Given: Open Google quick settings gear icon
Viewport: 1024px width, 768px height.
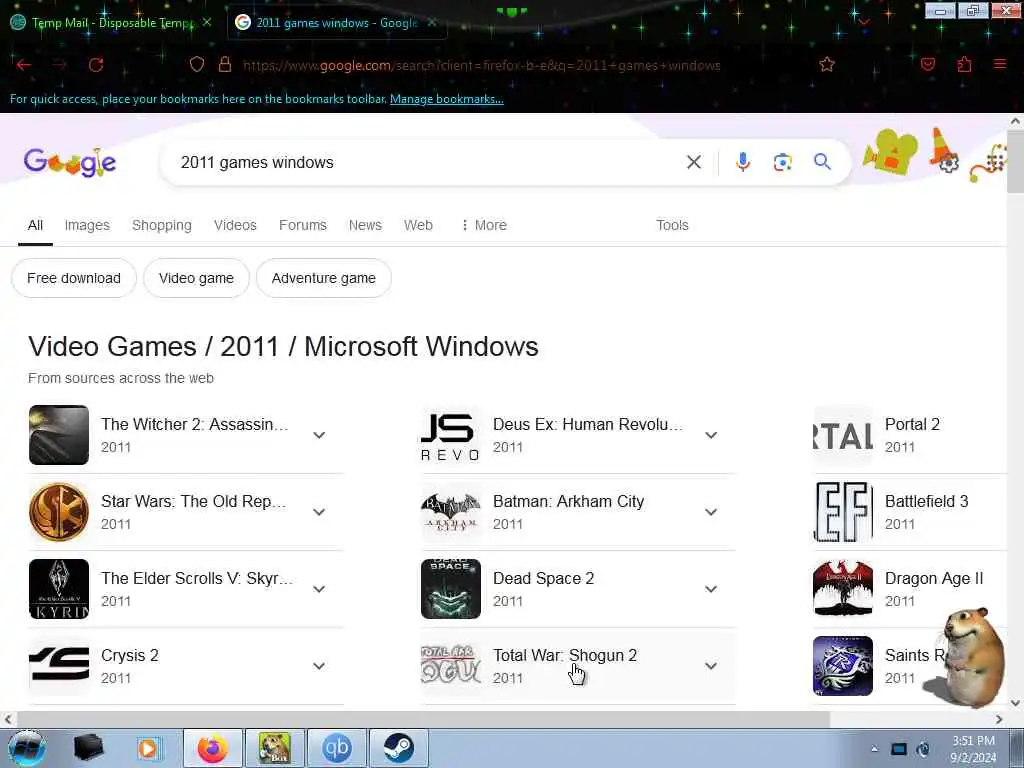Looking at the screenshot, I should pos(949,163).
